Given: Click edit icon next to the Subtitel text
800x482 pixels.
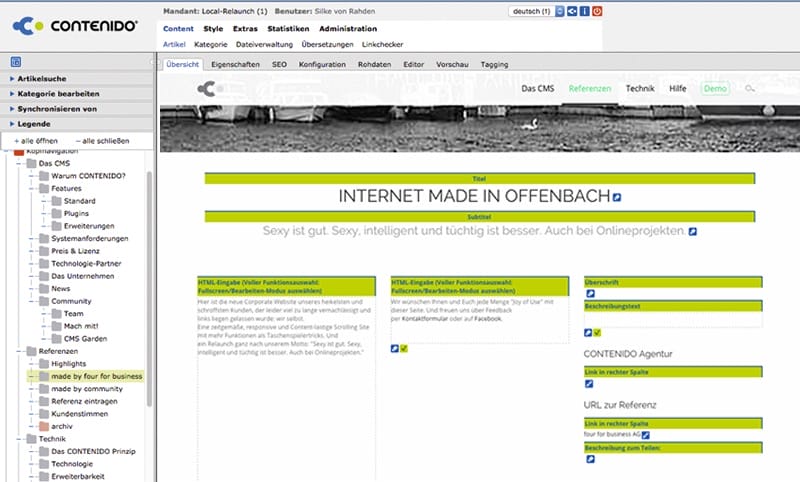Looking at the screenshot, I should click(693, 232).
